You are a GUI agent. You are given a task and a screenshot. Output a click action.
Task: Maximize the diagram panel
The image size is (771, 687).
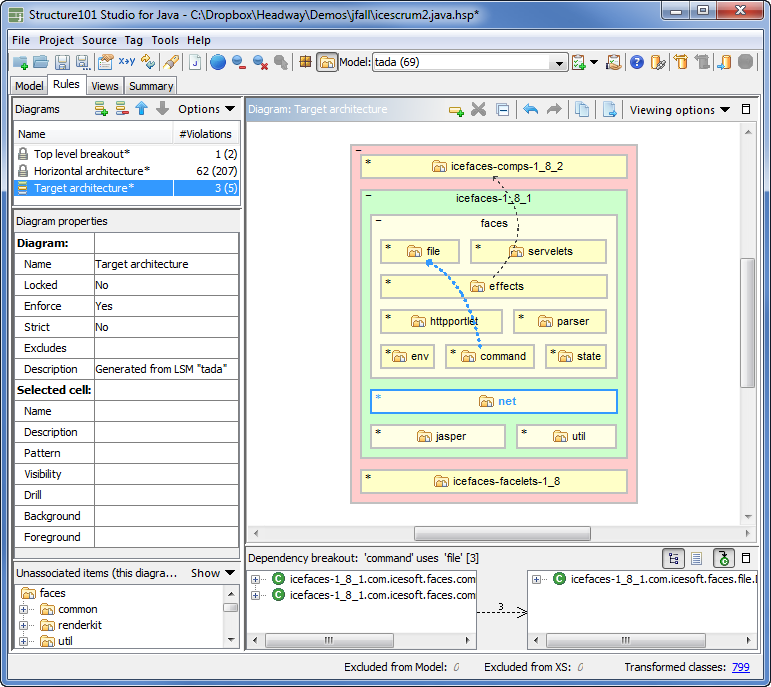click(746, 109)
